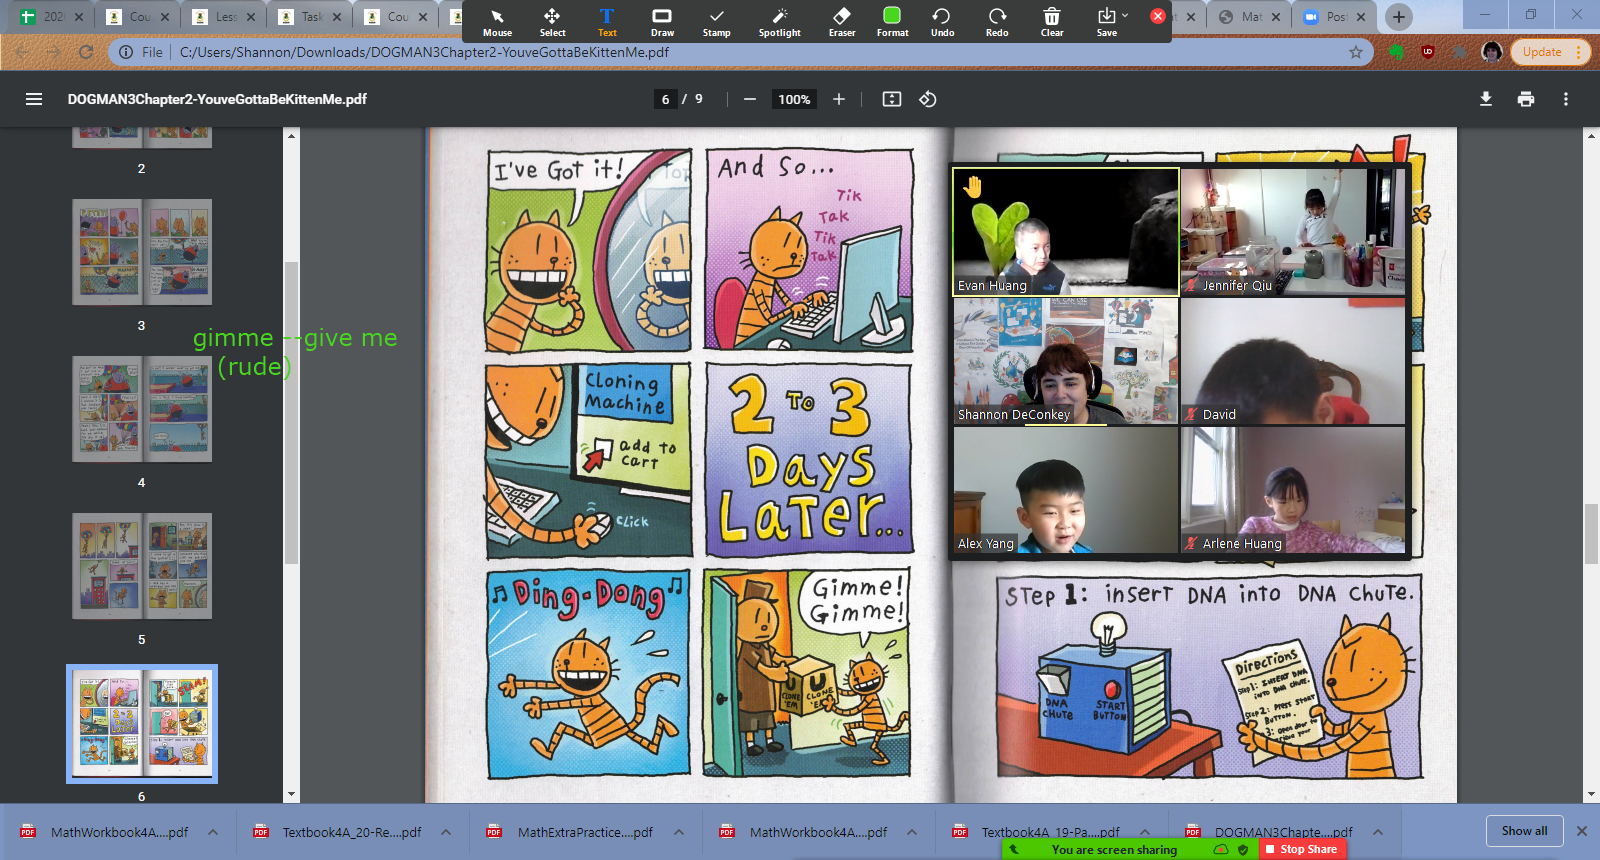Screen dimensions: 1600x860
Task: Redo the annotation
Action: coord(997,21)
